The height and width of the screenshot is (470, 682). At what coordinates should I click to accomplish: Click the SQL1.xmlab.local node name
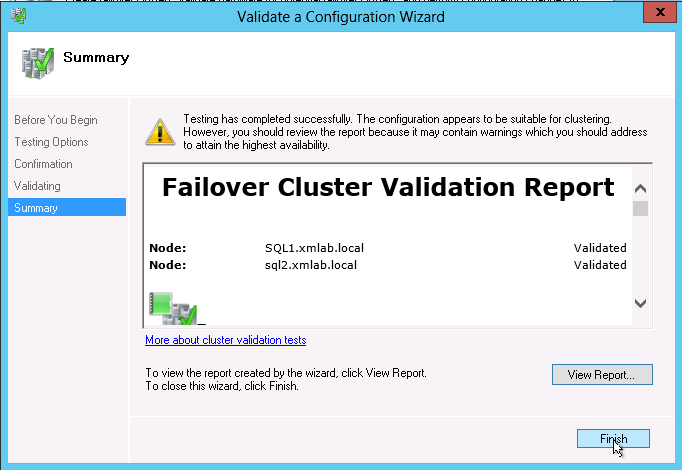click(x=304, y=248)
